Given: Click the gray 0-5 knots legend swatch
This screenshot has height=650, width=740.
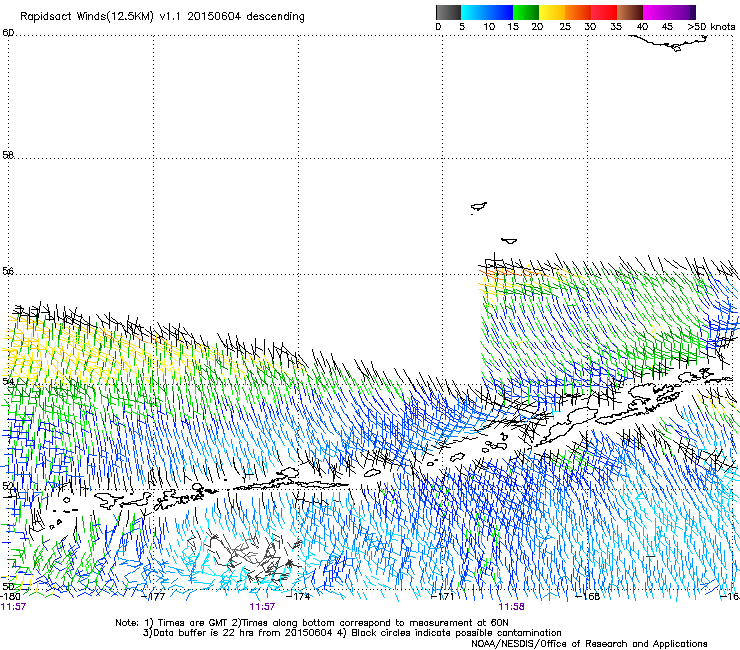Looking at the screenshot, I should click(x=448, y=12).
